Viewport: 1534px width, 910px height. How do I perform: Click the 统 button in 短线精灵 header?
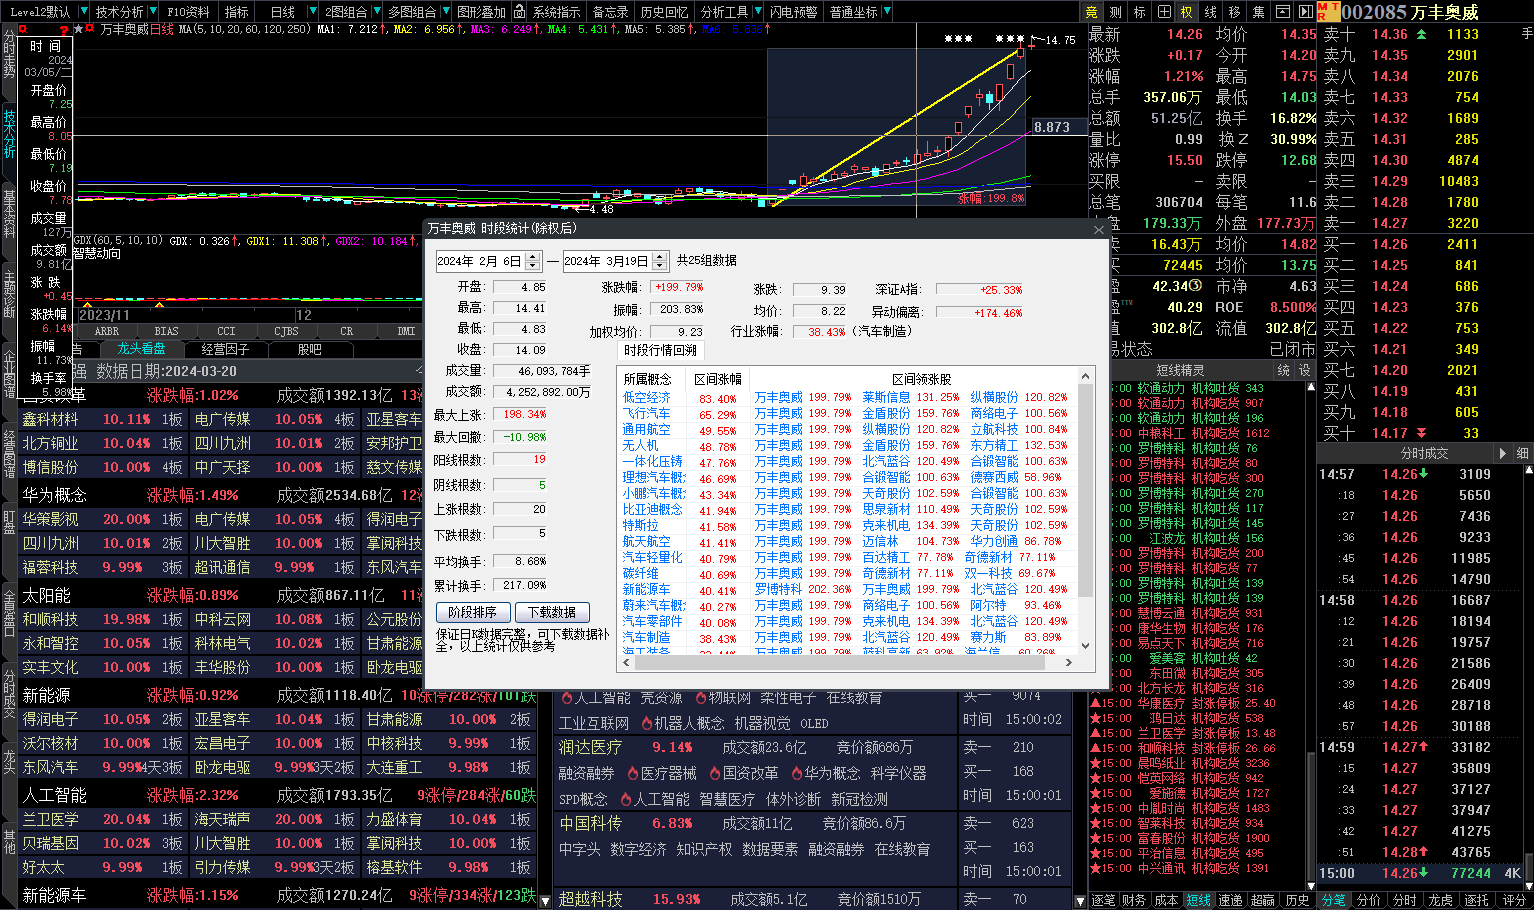(x=1284, y=370)
